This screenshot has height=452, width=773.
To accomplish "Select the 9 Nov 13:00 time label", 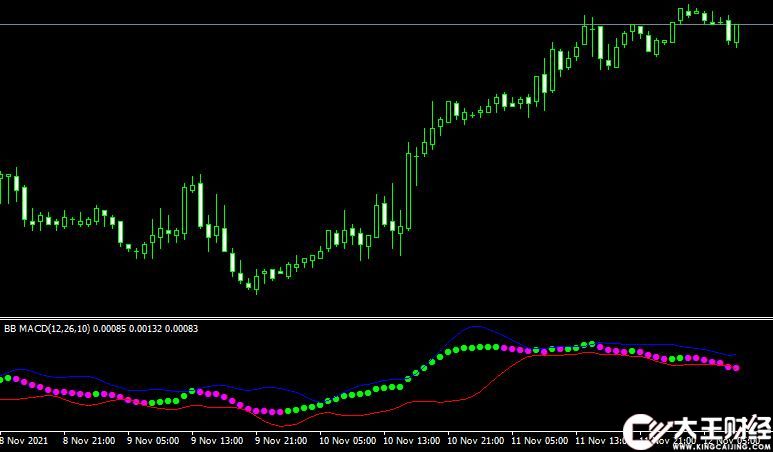I will (x=217, y=440).
